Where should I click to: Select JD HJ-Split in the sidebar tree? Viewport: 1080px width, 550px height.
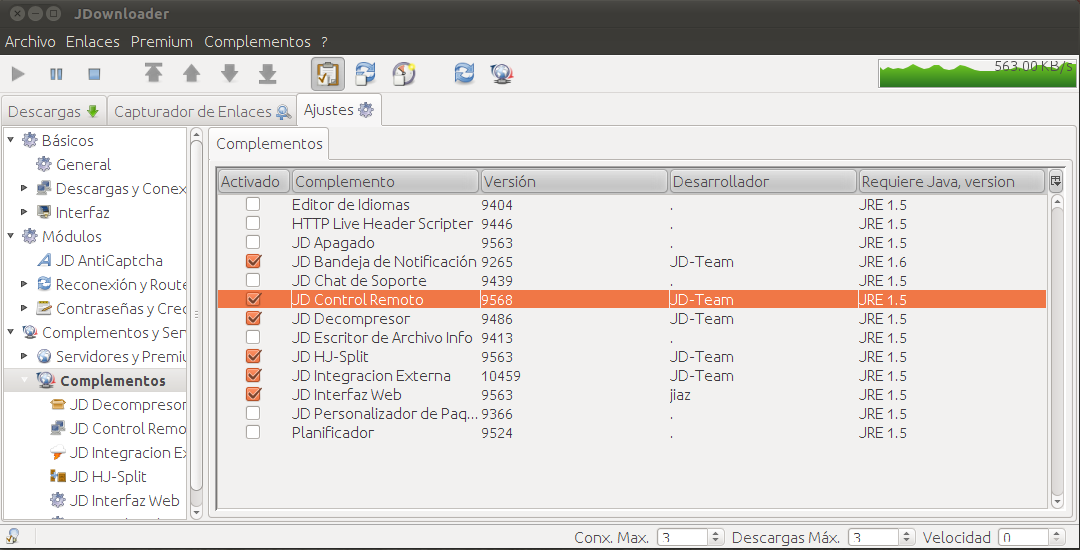(109, 476)
